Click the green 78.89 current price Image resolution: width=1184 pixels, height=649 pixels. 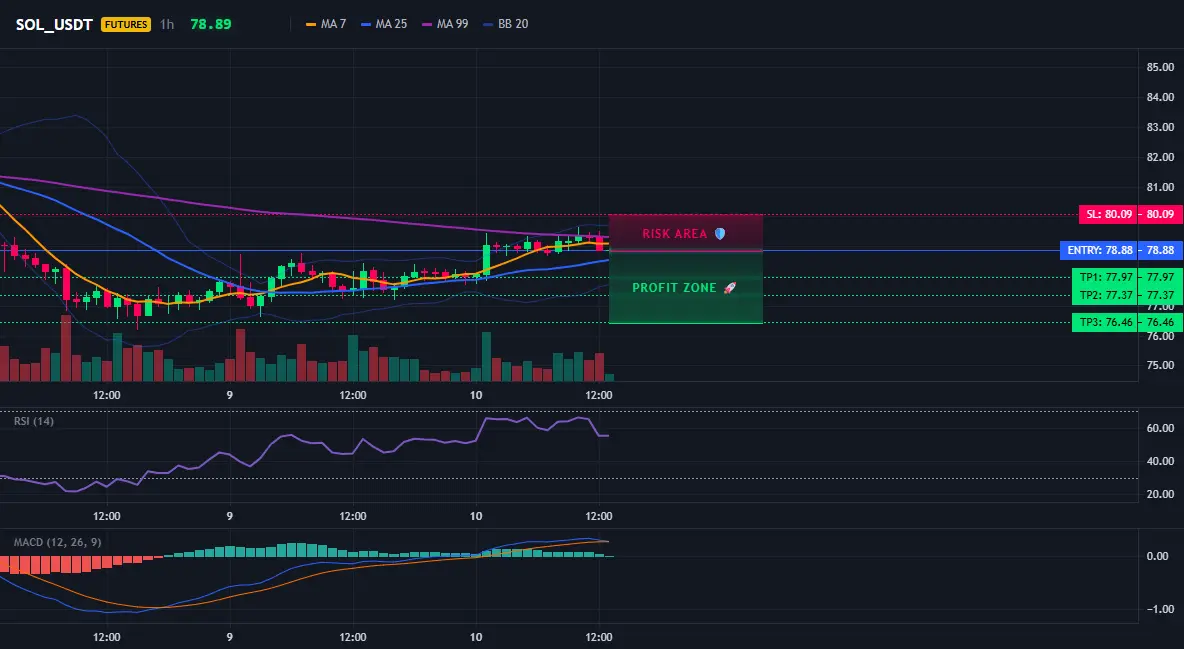(x=211, y=24)
